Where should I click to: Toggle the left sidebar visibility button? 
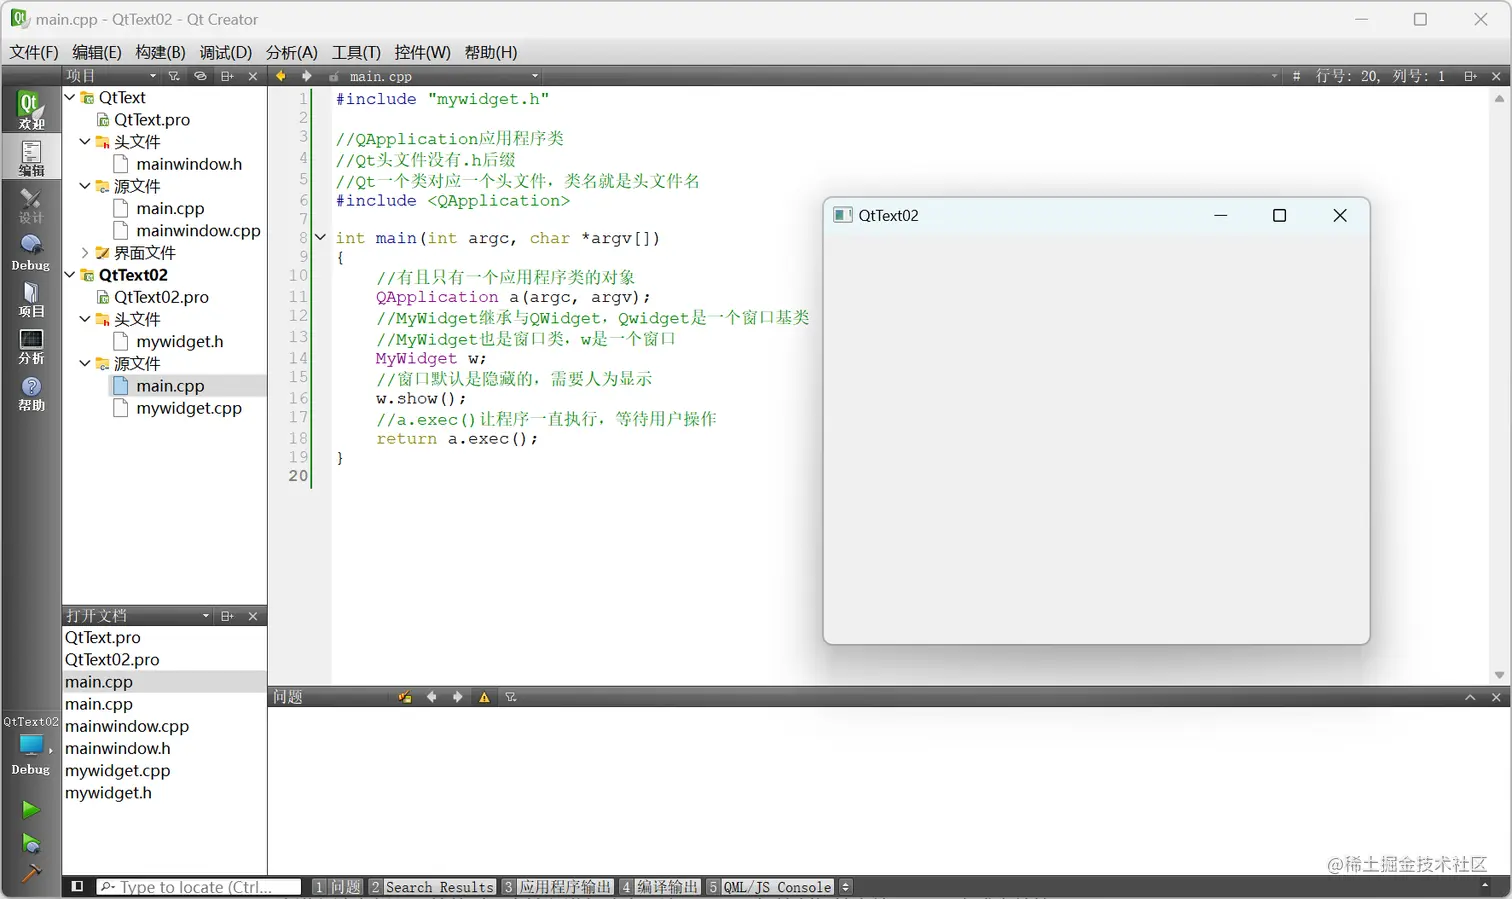point(77,886)
